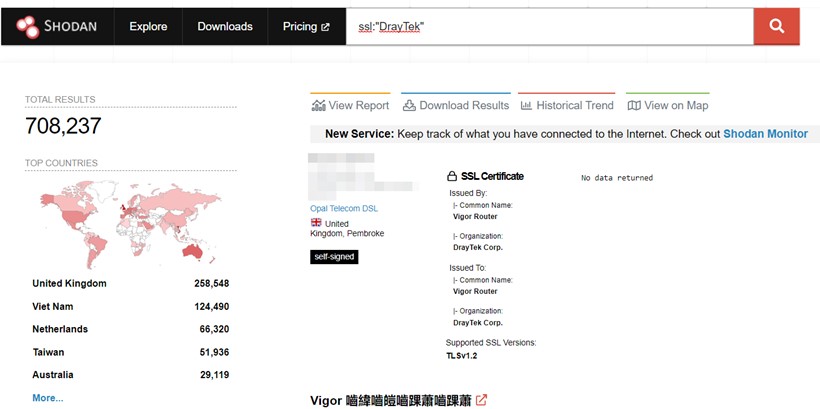Expand top countries with More... link
This screenshot has width=820, height=409.
[47, 397]
